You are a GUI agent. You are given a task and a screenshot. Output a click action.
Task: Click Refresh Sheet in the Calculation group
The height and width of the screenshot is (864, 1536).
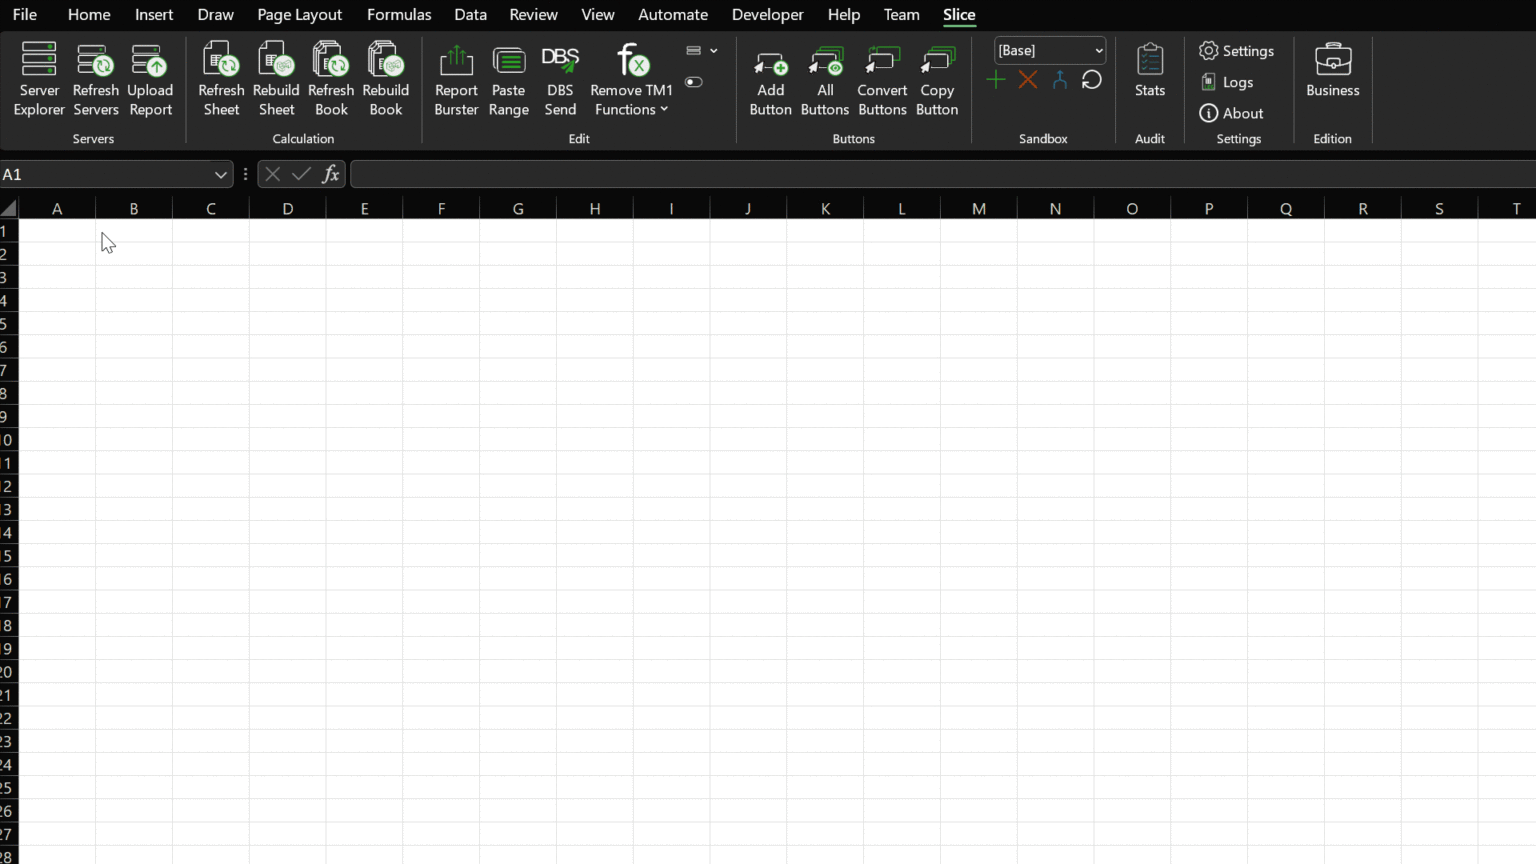[220, 78]
